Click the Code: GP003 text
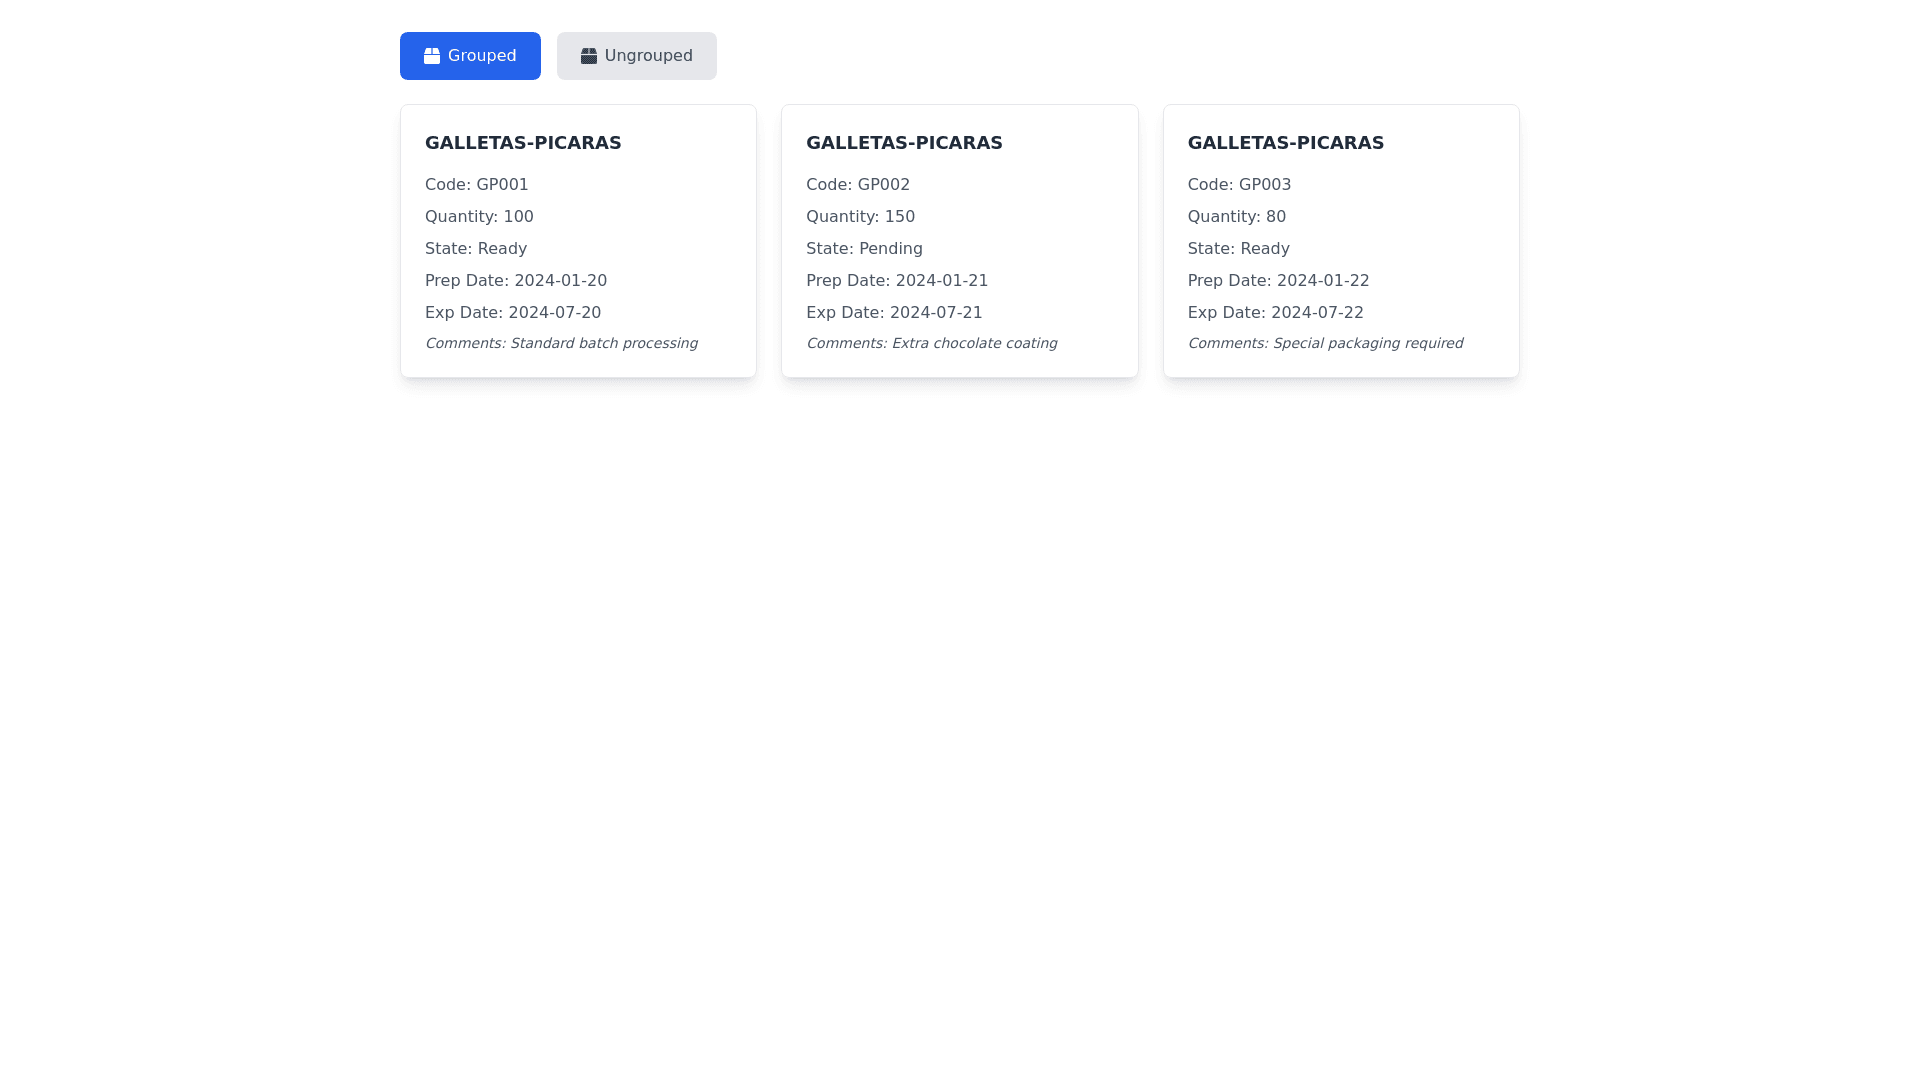1920x1080 pixels. [1238, 185]
